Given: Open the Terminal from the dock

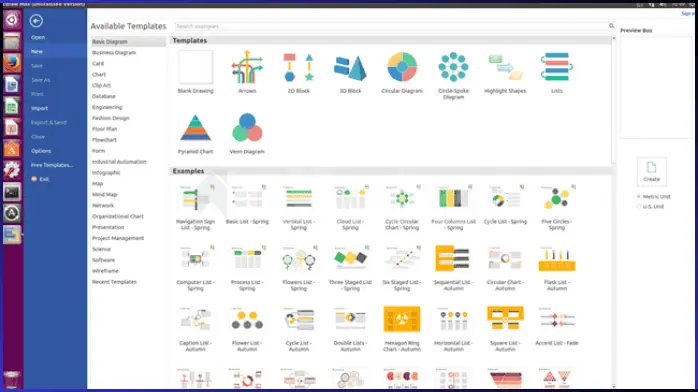Looking at the screenshot, I should [12, 192].
